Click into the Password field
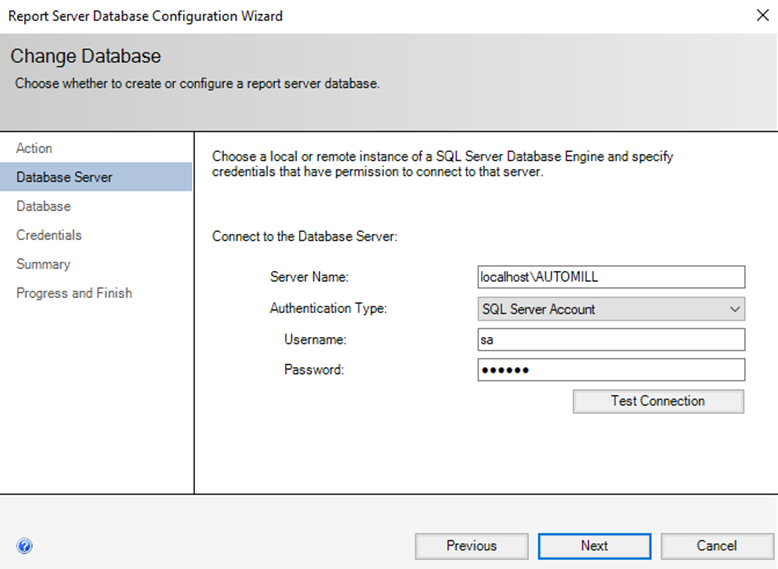 coord(611,370)
